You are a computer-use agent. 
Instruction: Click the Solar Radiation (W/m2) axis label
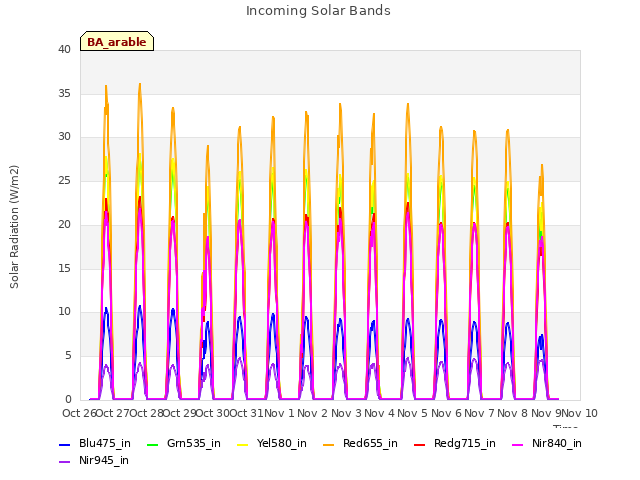[14, 227]
